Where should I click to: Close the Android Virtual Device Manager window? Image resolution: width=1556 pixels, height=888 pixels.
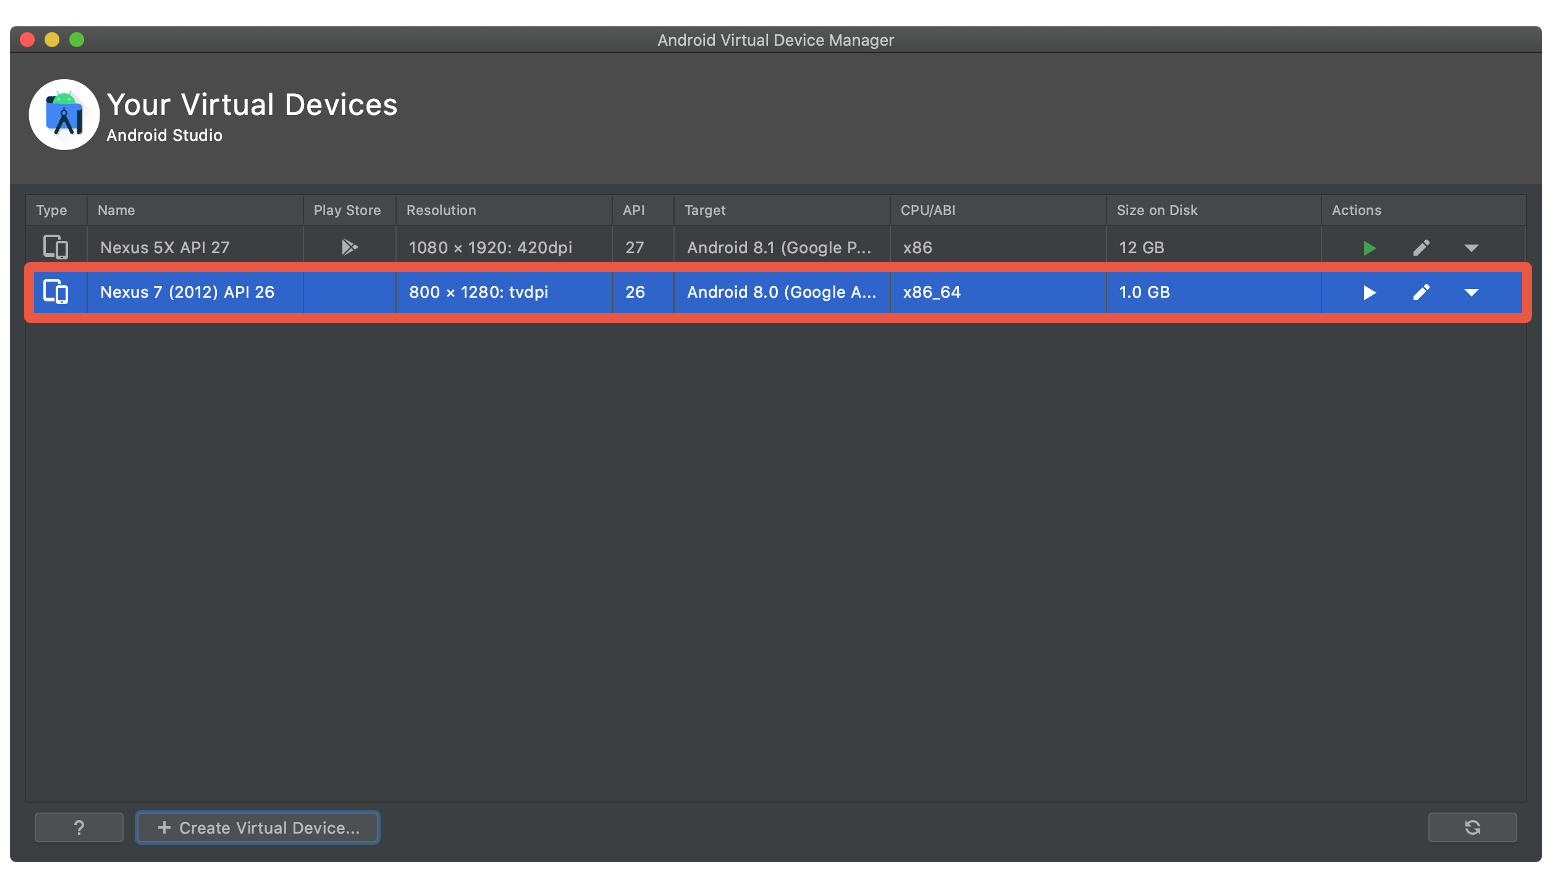28,40
